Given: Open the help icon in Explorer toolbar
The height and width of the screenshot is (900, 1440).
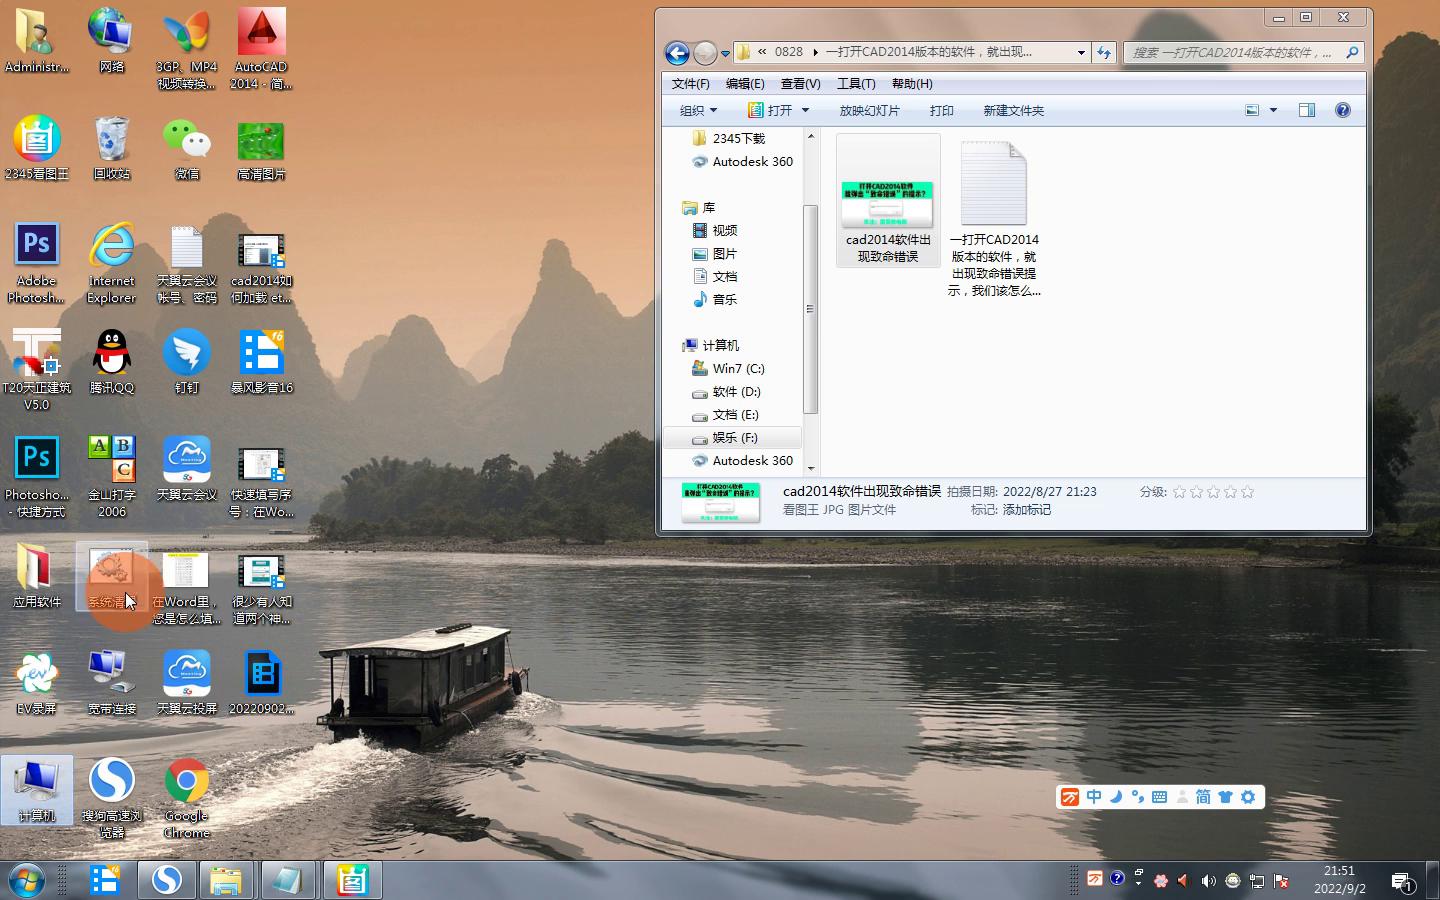Looking at the screenshot, I should (1343, 110).
